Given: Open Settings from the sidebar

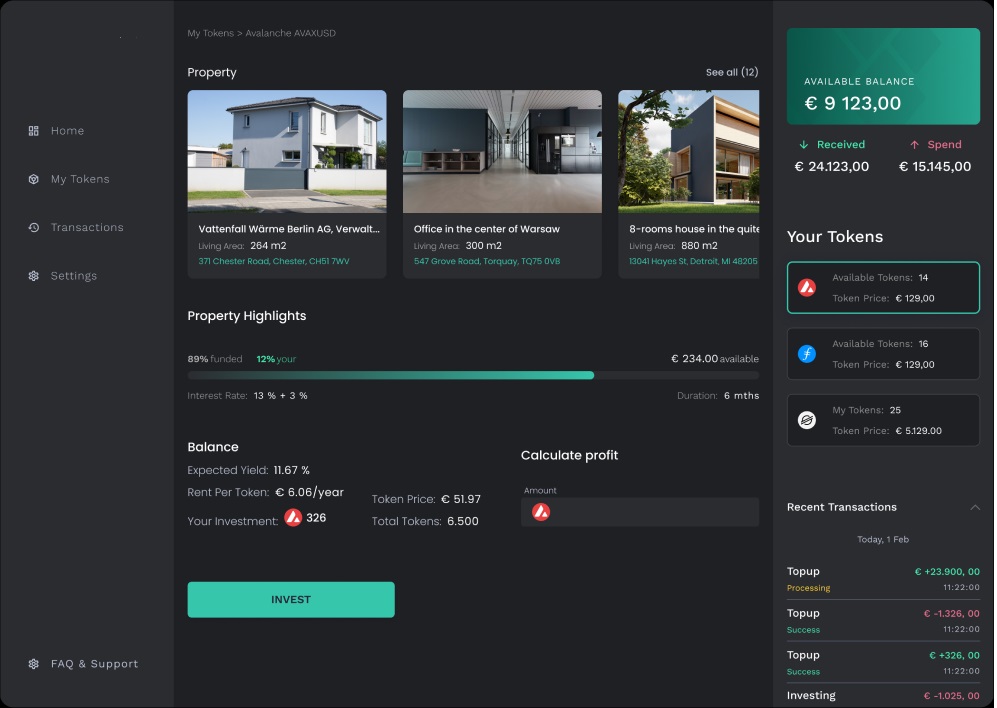Looking at the screenshot, I should pyautogui.click(x=74, y=275).
